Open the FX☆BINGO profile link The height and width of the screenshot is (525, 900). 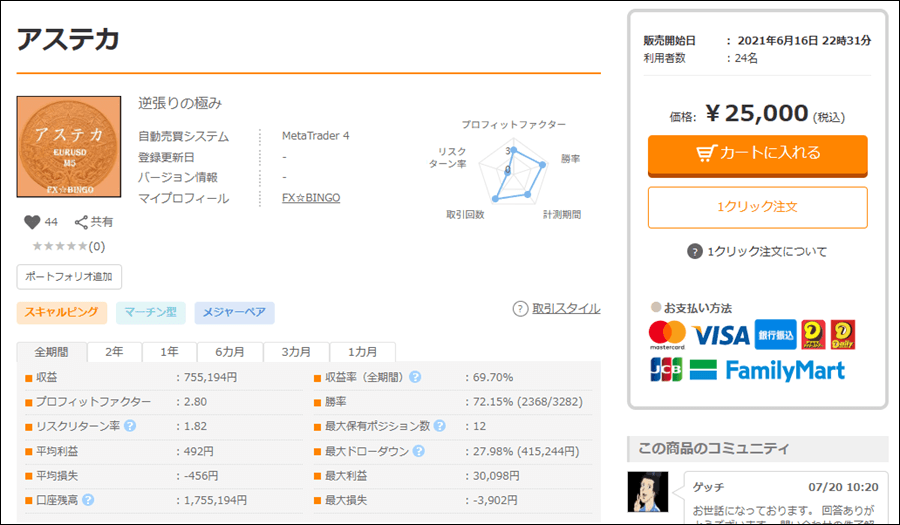point(311,198)
